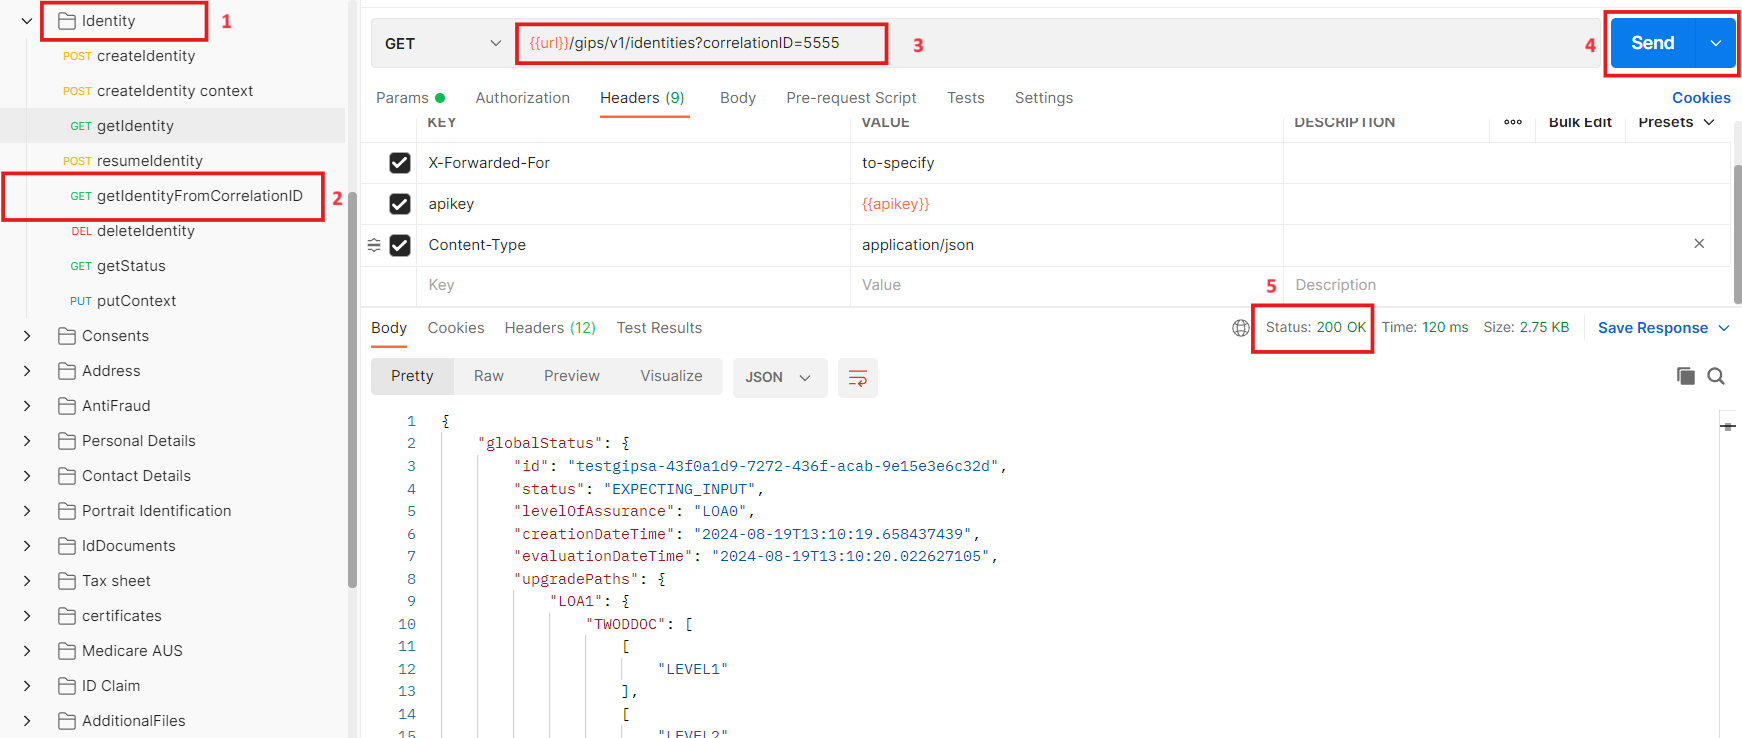1742x738 pixels.
Task: Expand the IdDocuments folder chevron
Action: pyautogui.click(x=27, y=546)
